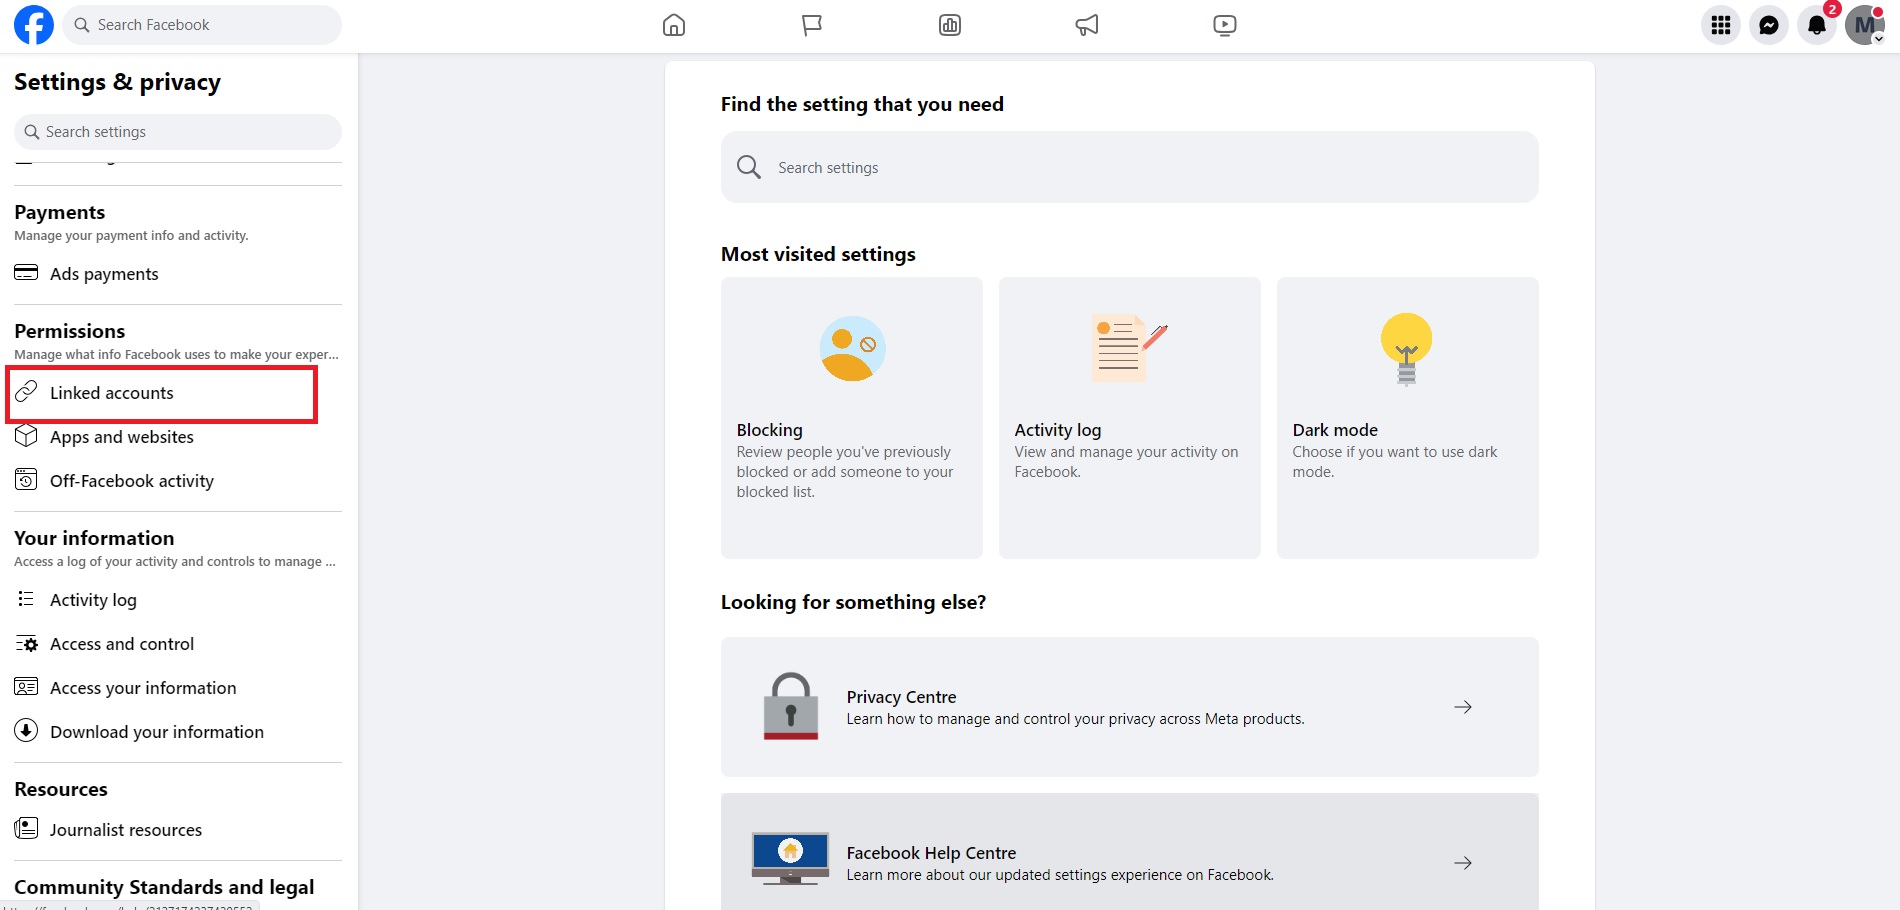Click the Linked accounts chain icon

pyautogui.click(x=26, y=392)
